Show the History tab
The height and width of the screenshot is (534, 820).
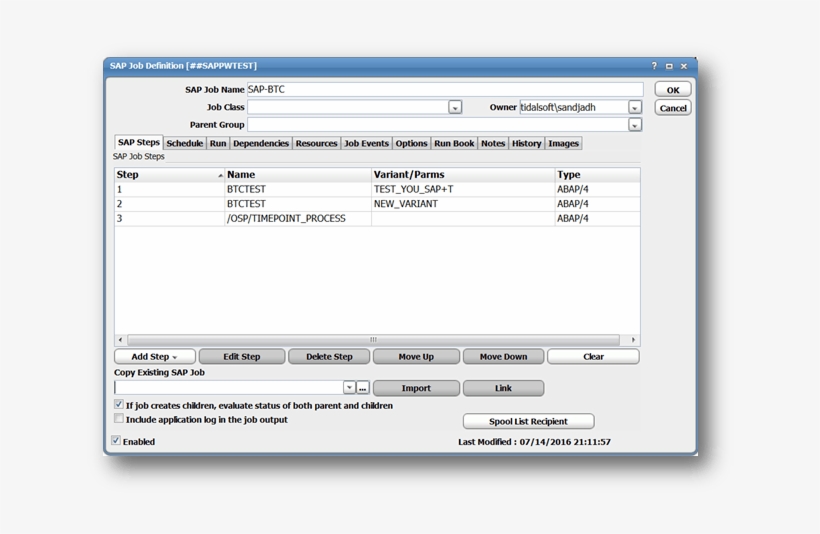pos(526,143)
